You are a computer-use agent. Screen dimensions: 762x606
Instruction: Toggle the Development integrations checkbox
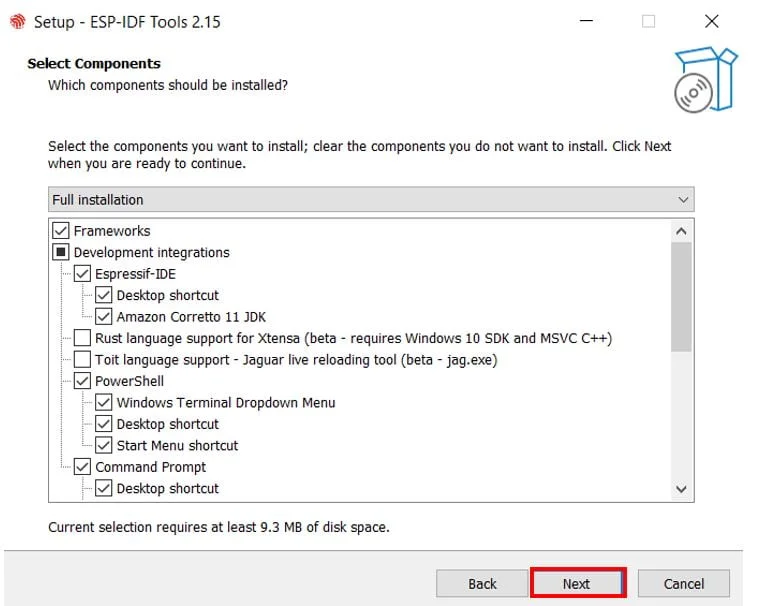point(61,252)
